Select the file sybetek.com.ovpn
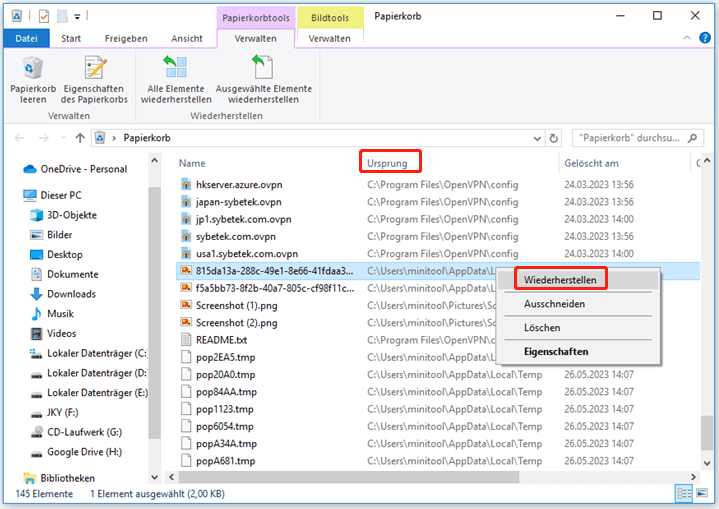This screenshot has width=719, height=509. (x=236, y=237)
